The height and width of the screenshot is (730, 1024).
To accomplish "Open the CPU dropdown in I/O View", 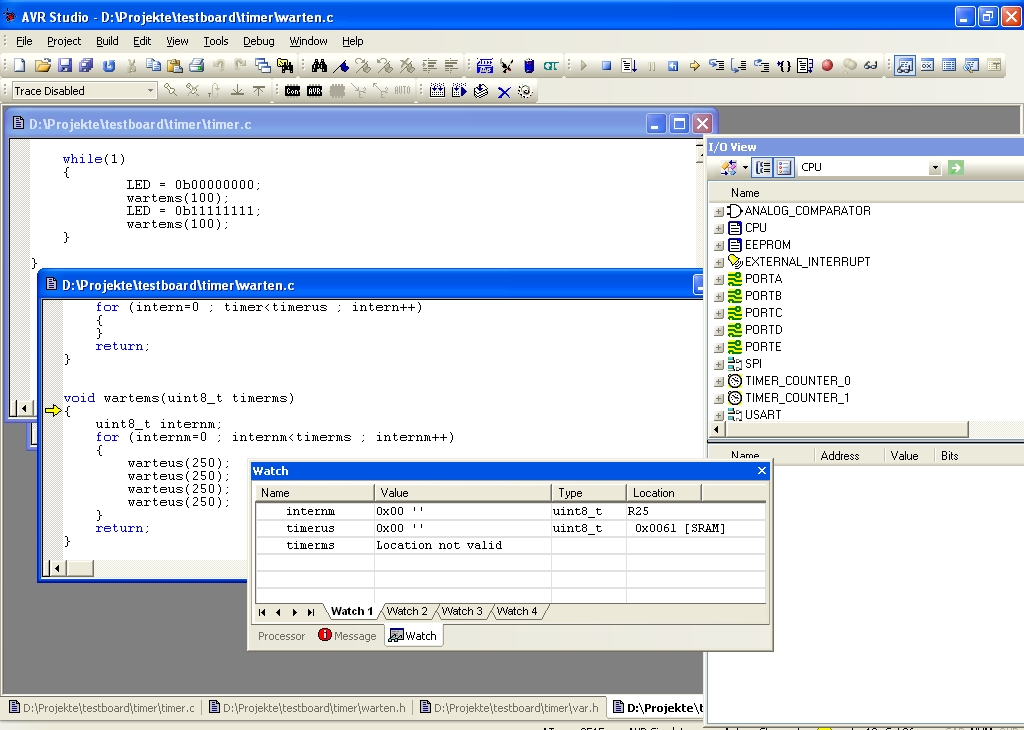I will coord(935,168).
